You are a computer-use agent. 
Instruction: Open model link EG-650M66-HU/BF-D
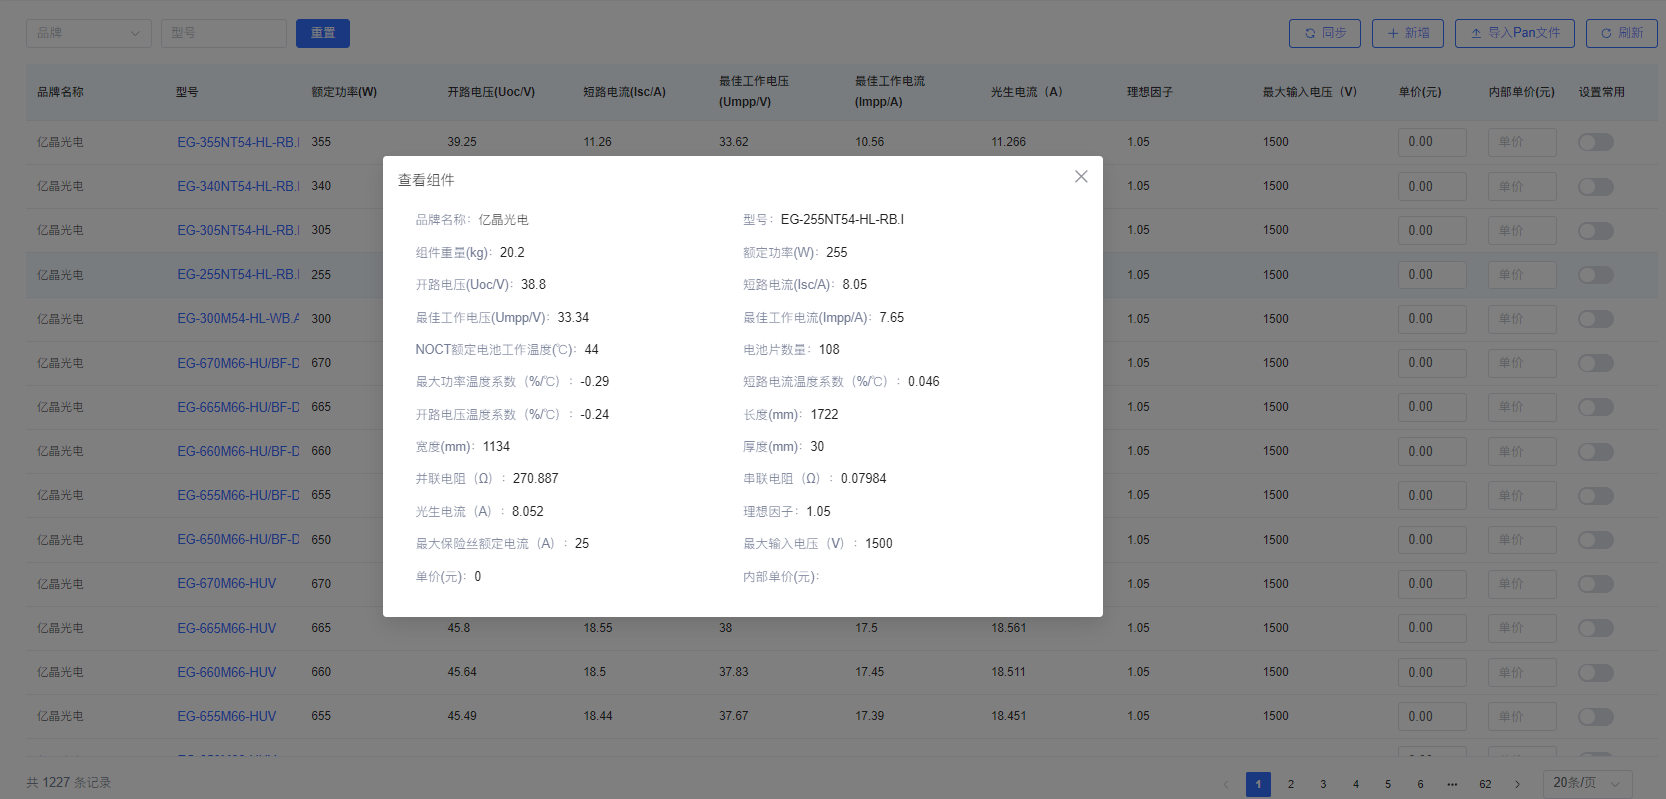click(238, 539)
